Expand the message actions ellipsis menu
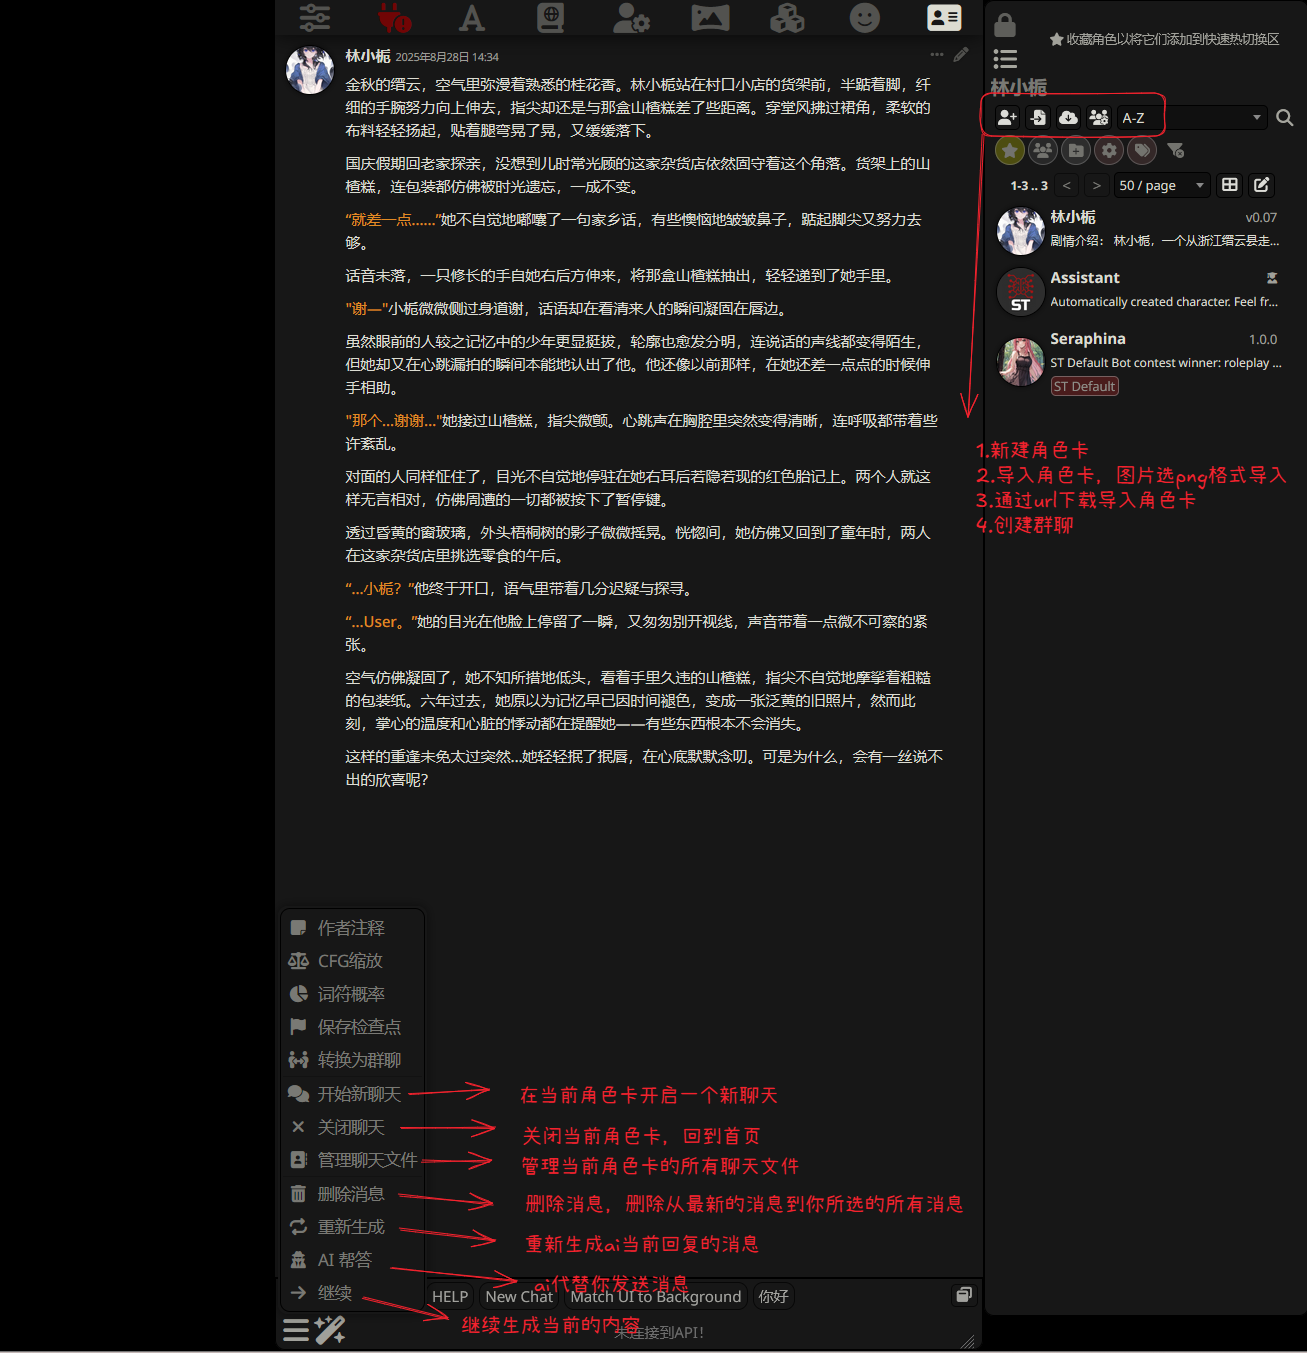Viewport: 1307px width, 1353px height. click(x=936, y=55)
